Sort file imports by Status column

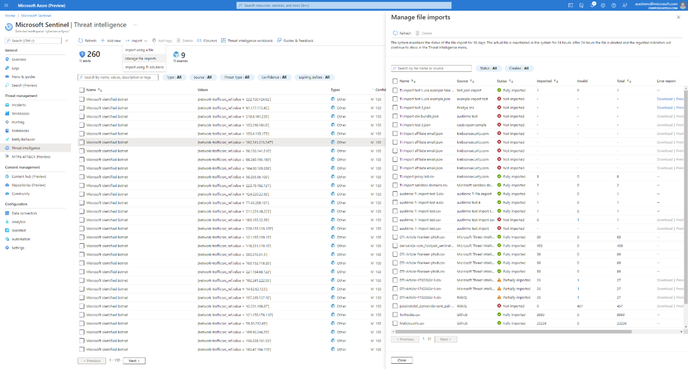505,81
